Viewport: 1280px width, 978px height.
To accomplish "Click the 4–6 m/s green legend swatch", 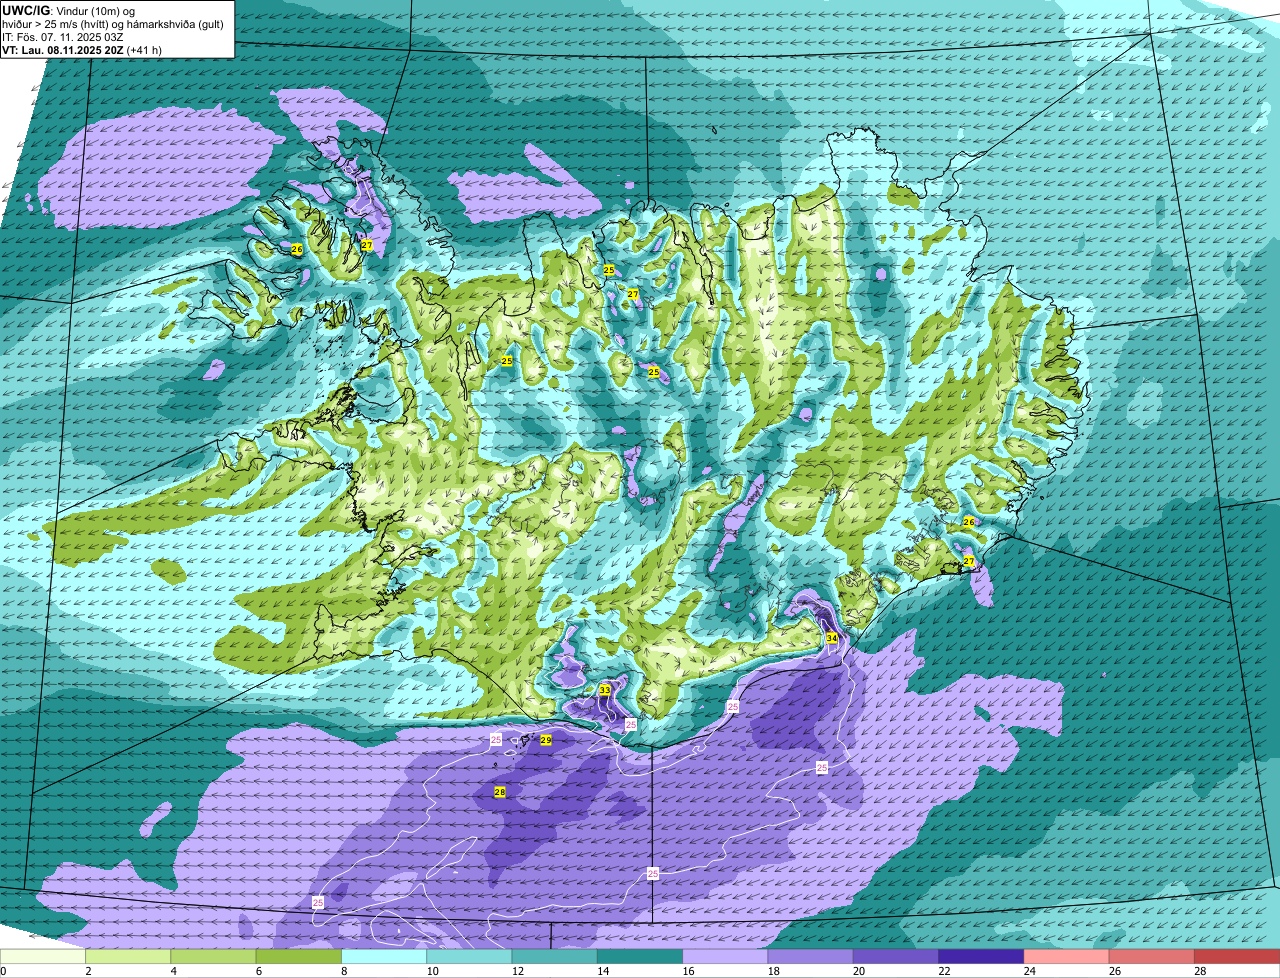I will point(213,957).
